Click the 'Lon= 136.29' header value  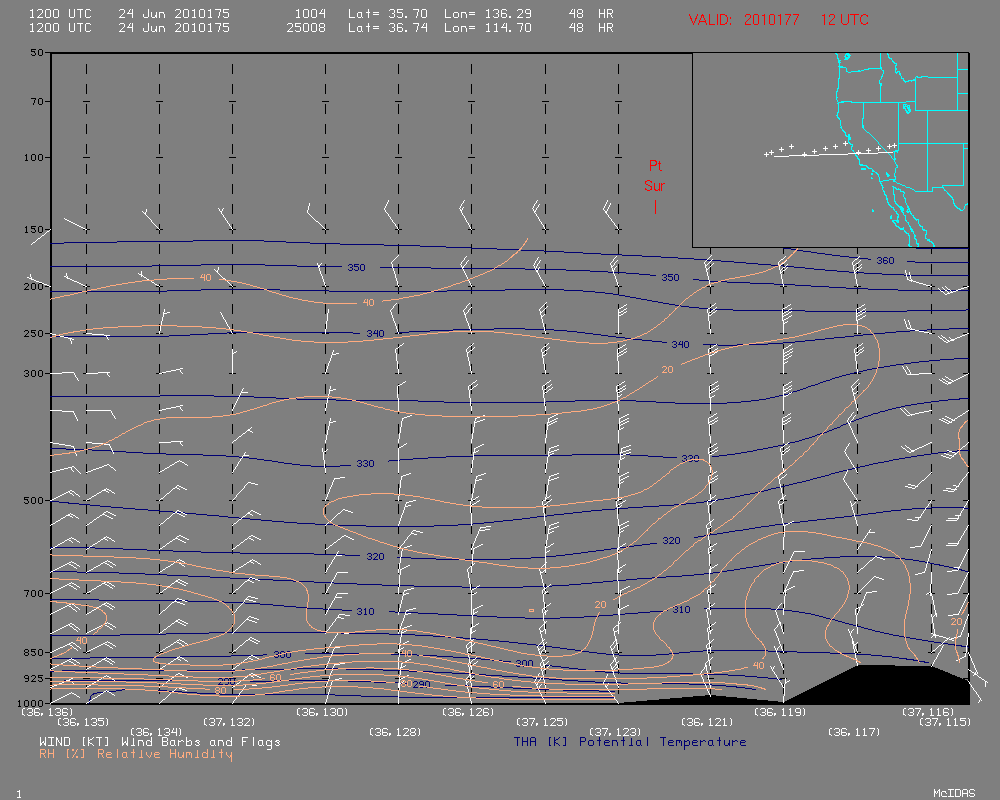(488, 13)
